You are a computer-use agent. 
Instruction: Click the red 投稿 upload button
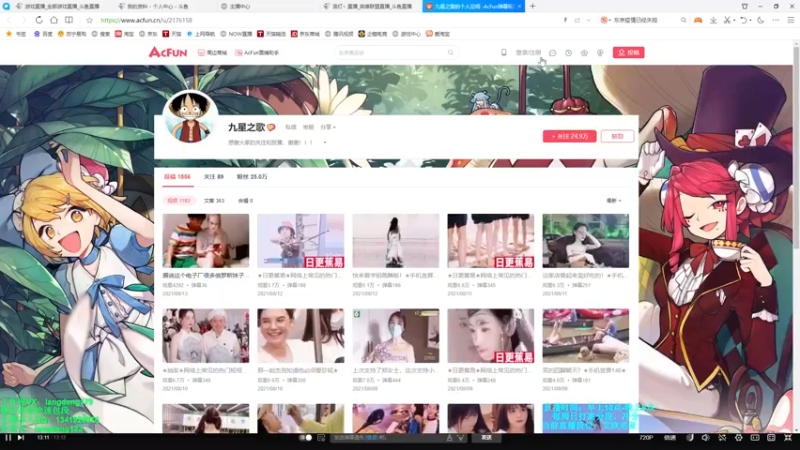(x=629, y=53)
